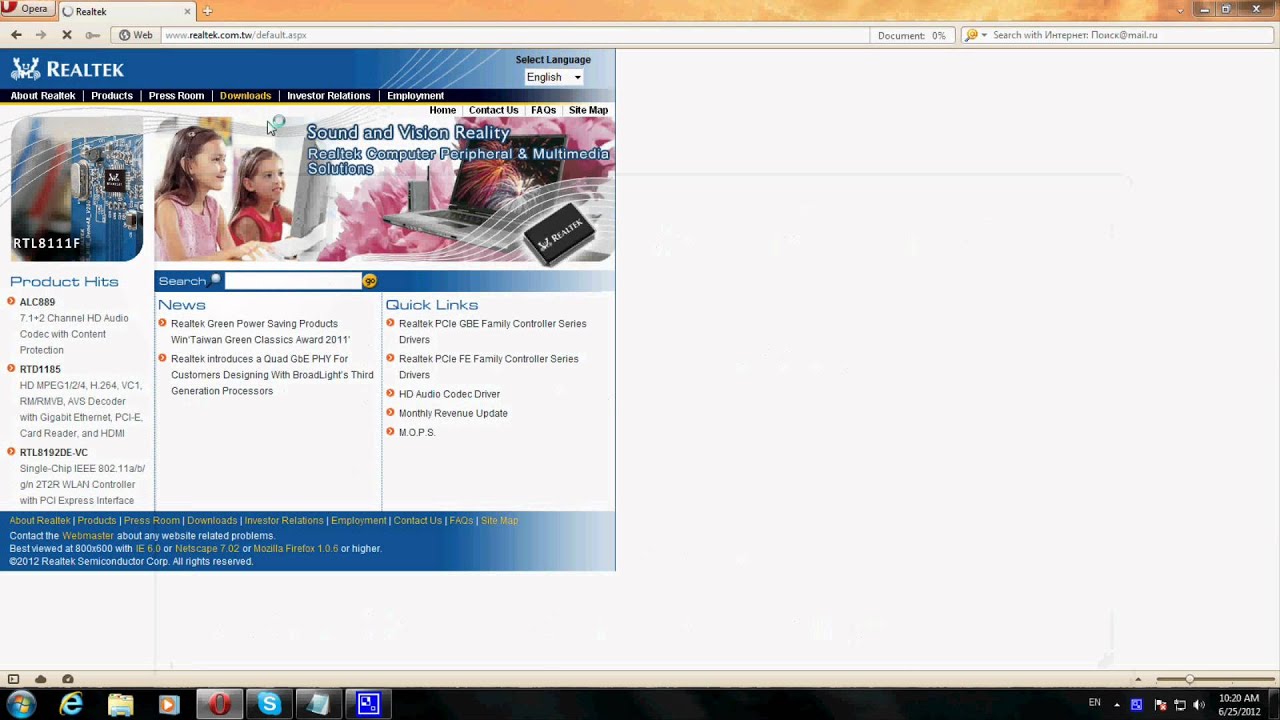Open the Windows Start menu
The height and width of the screenshot is (720, 1280).
point(21,704)
